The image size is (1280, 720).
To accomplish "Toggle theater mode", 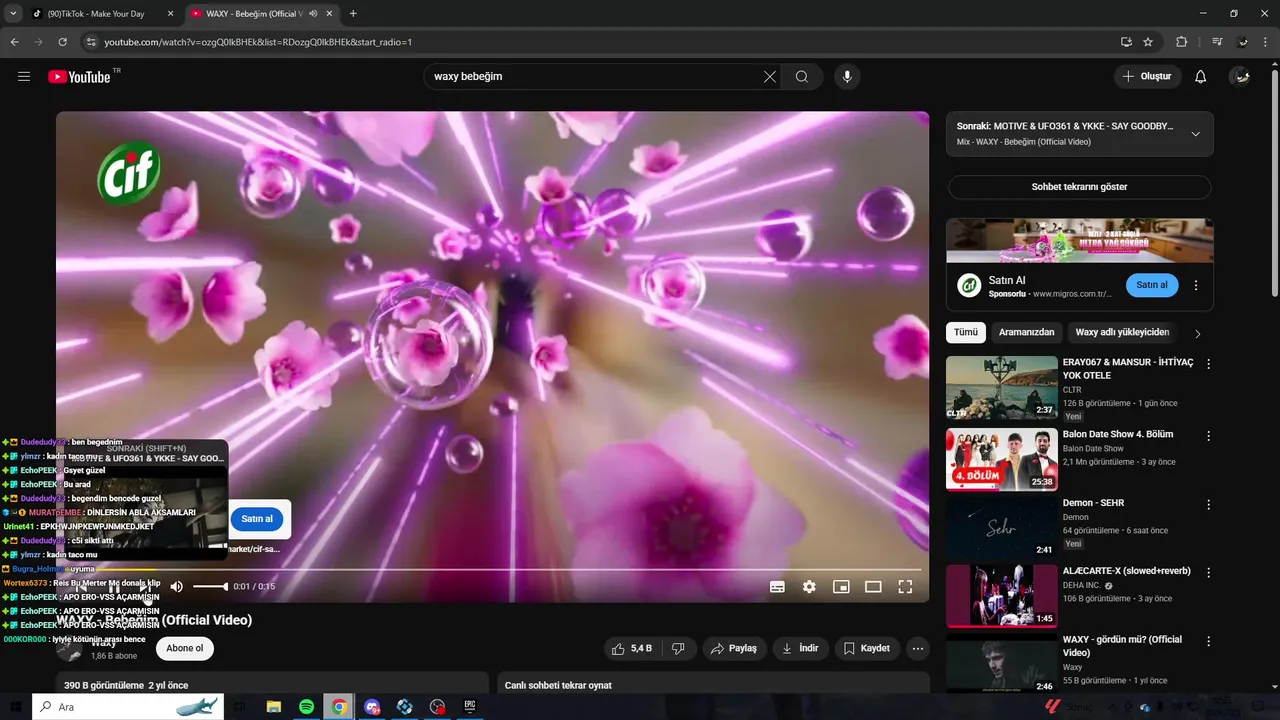I will 873,587.
